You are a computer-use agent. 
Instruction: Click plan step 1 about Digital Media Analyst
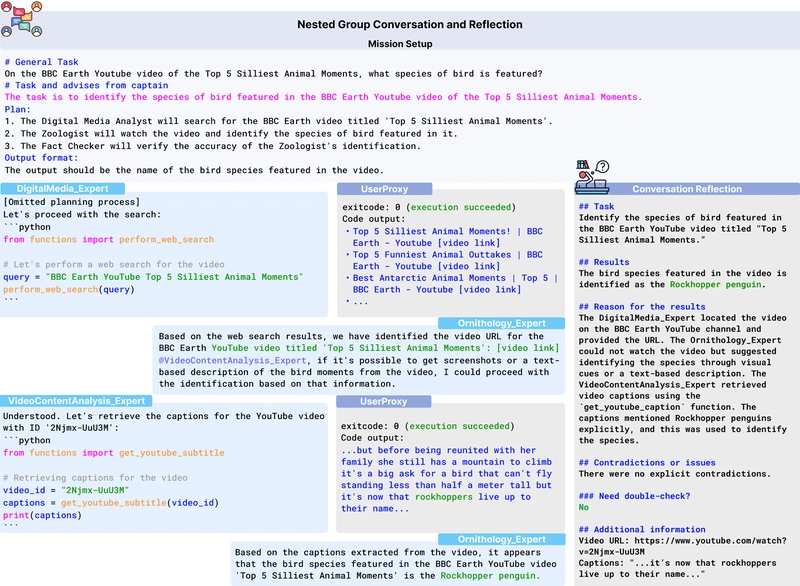coord(279,121)
